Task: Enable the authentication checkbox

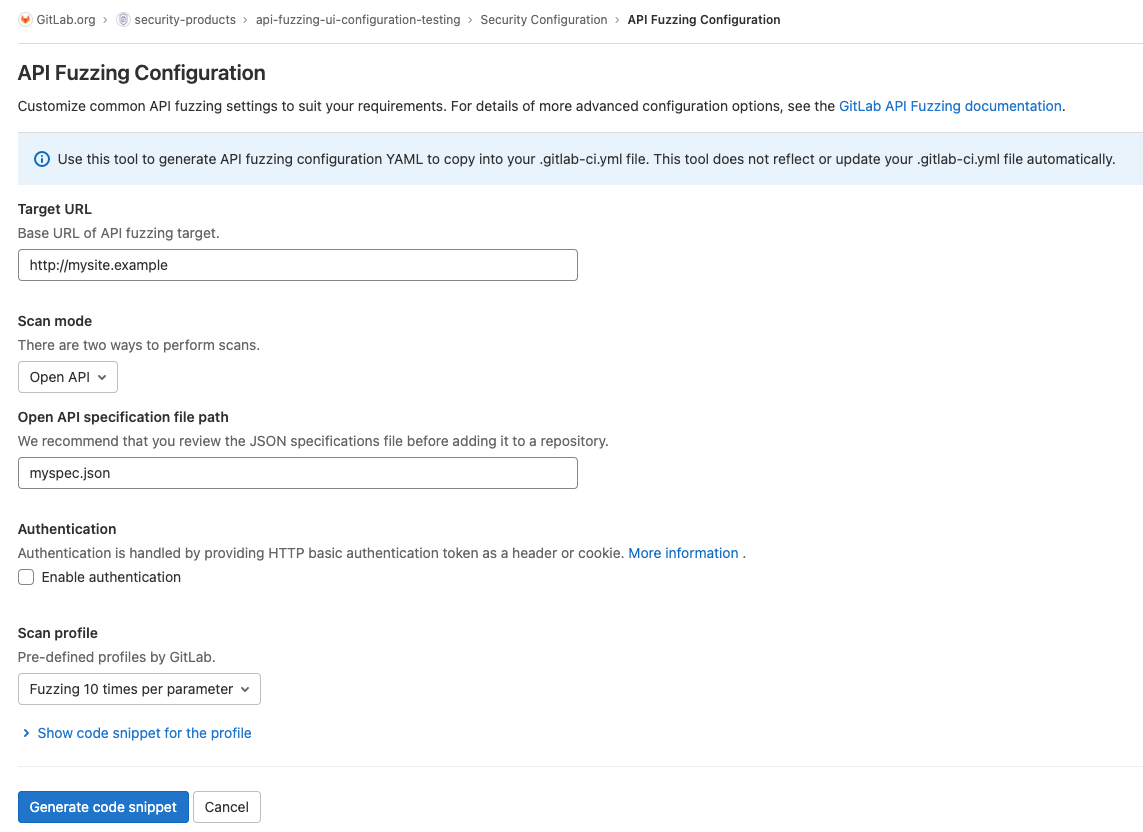Action: 25,577
